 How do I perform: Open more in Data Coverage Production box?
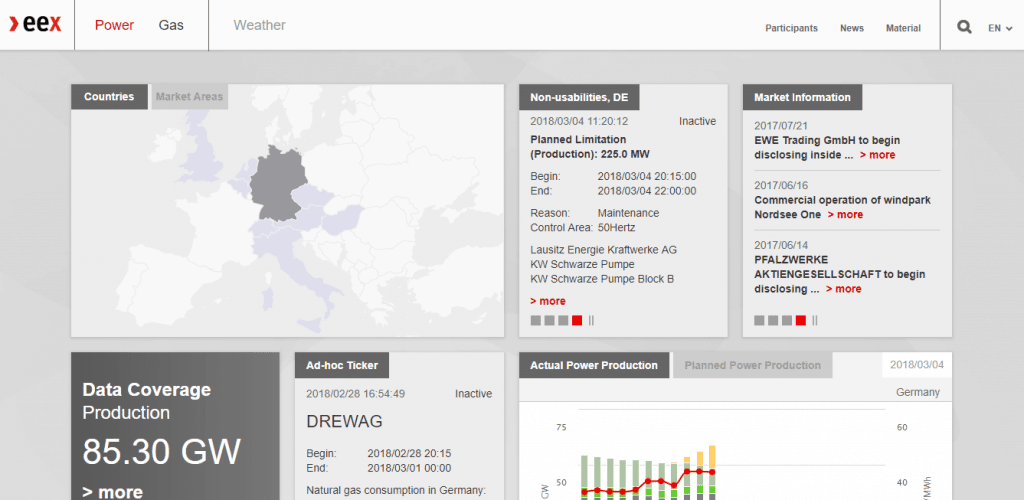[x=112, y=492]
